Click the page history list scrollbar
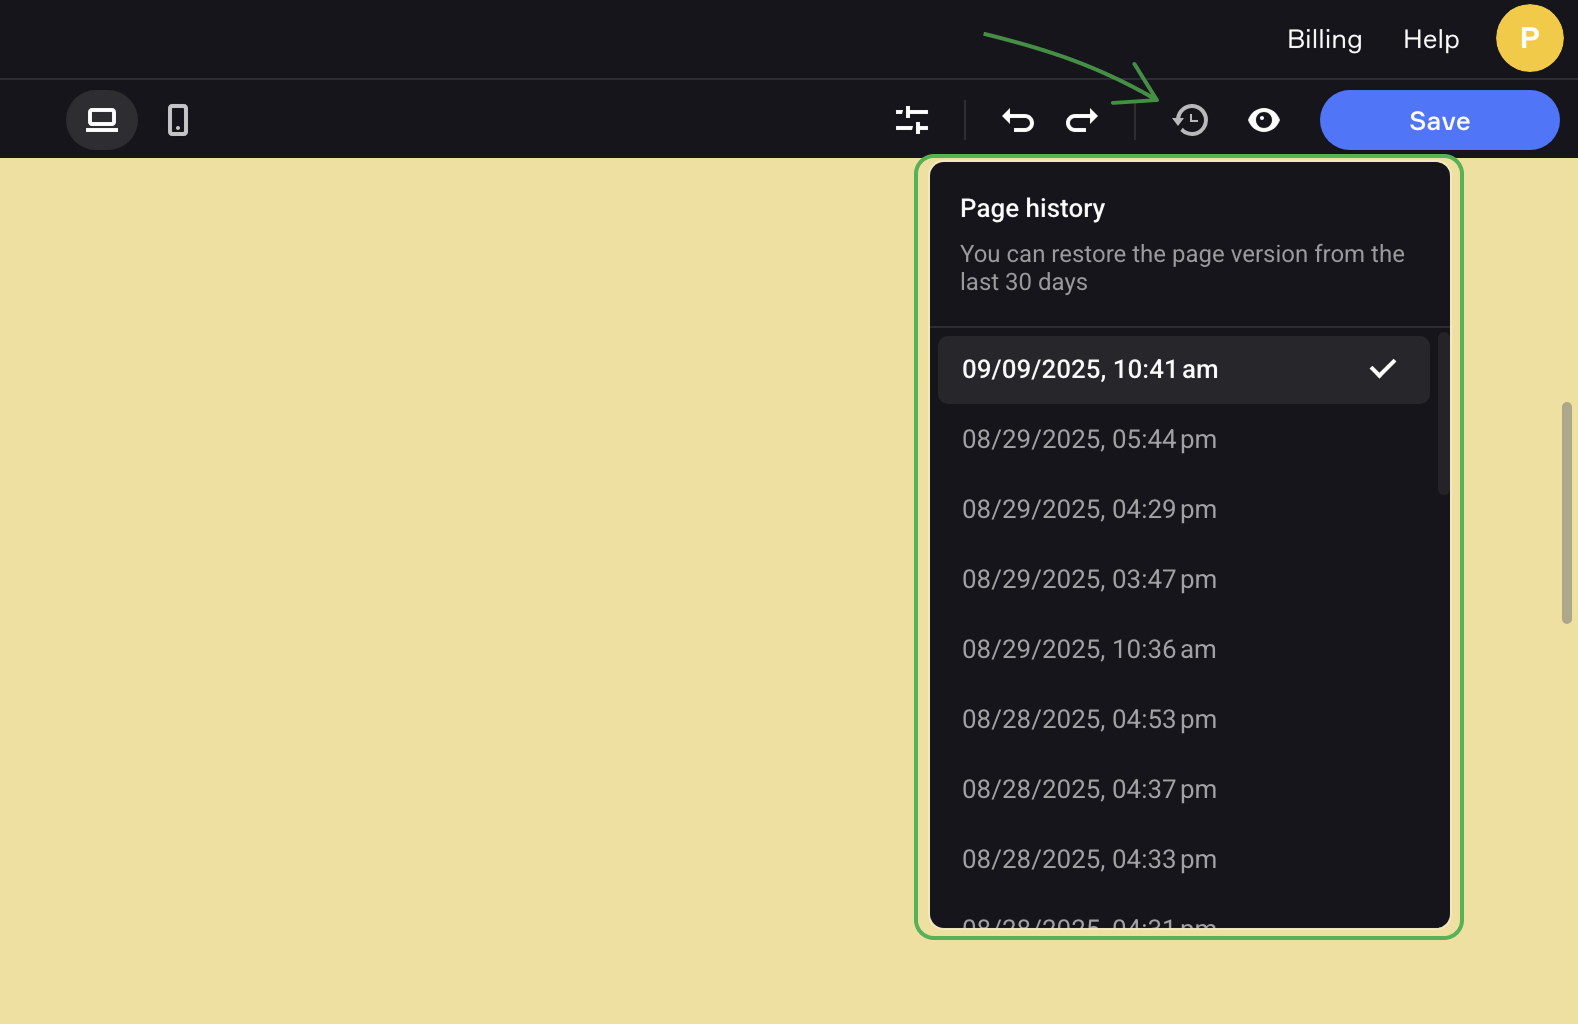Viewport: 1578px width, 1024px height. coord(1443,414)
